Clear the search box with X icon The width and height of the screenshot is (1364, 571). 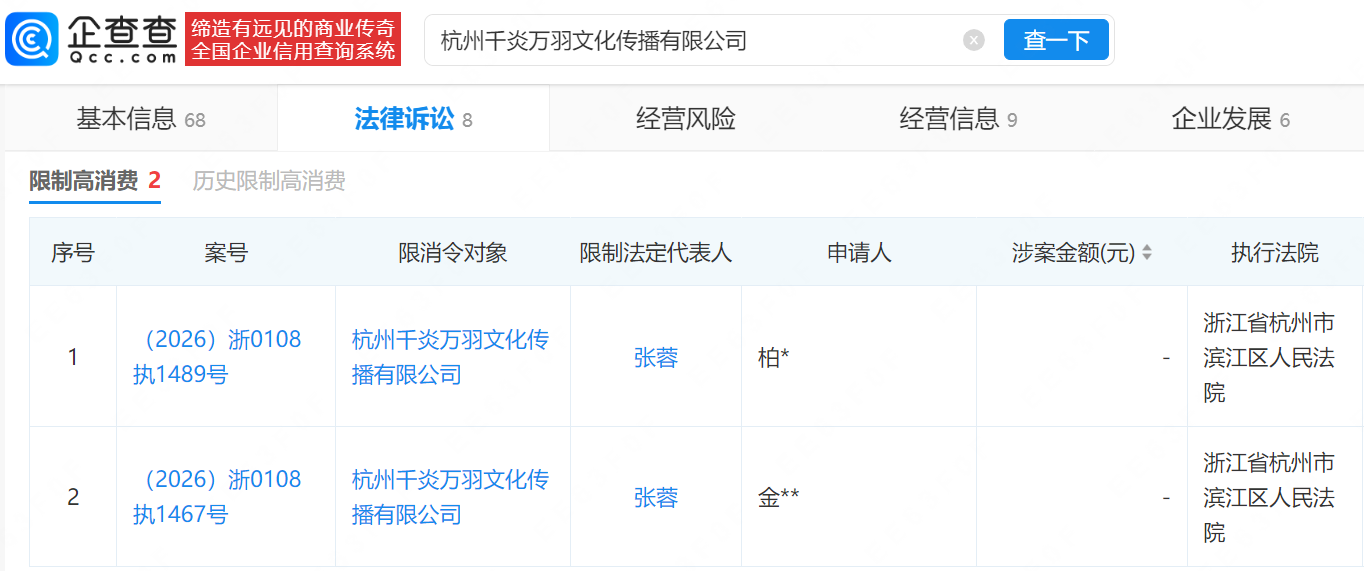(973, 40)
